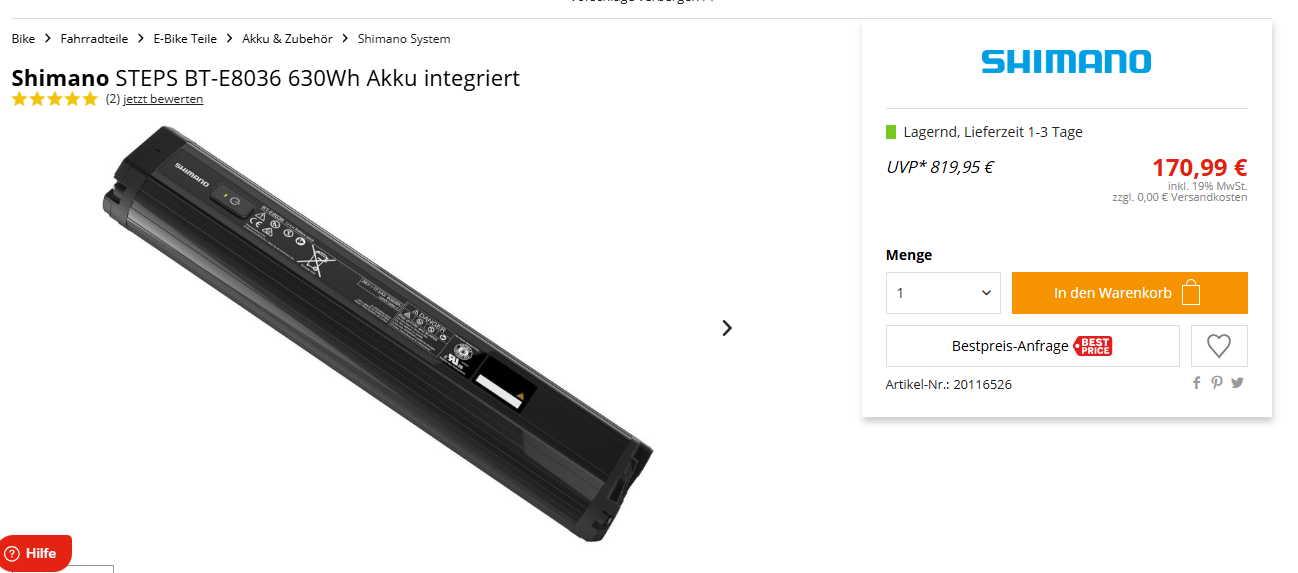Open Fahrradteile breadcrumb category
The height and width of the screenshot is (573, 1298).
tap(94, 39)
